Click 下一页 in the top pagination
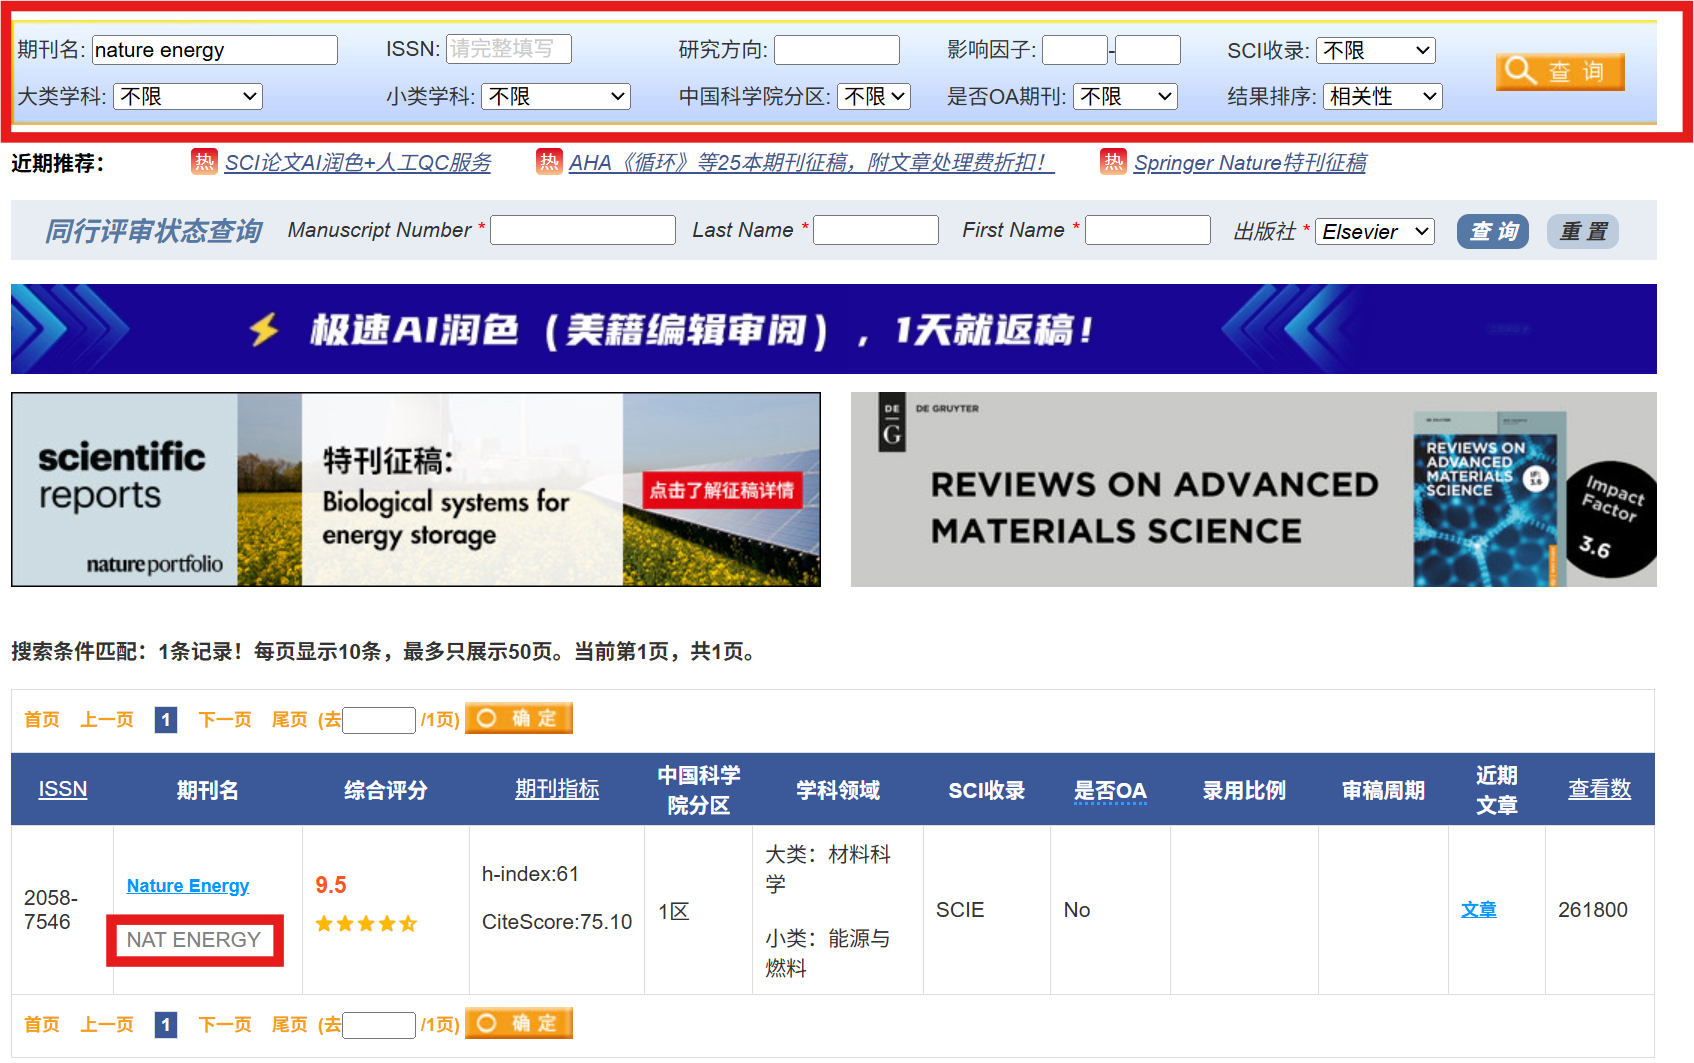 (x=225, y=720)
